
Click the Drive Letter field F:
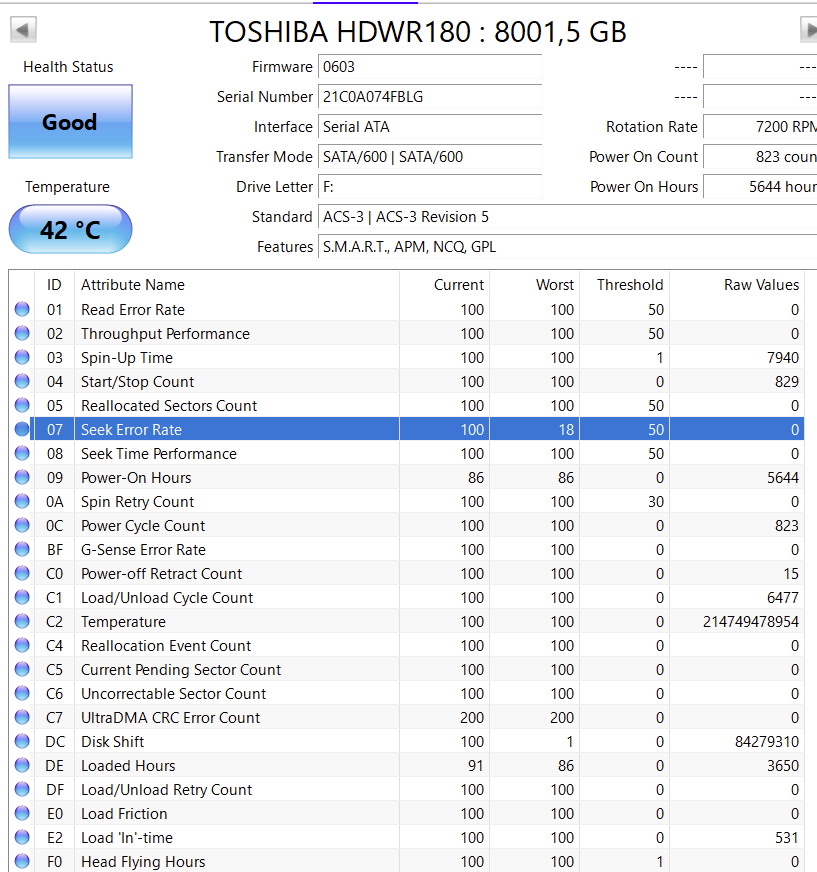click(x=430, y=187)
